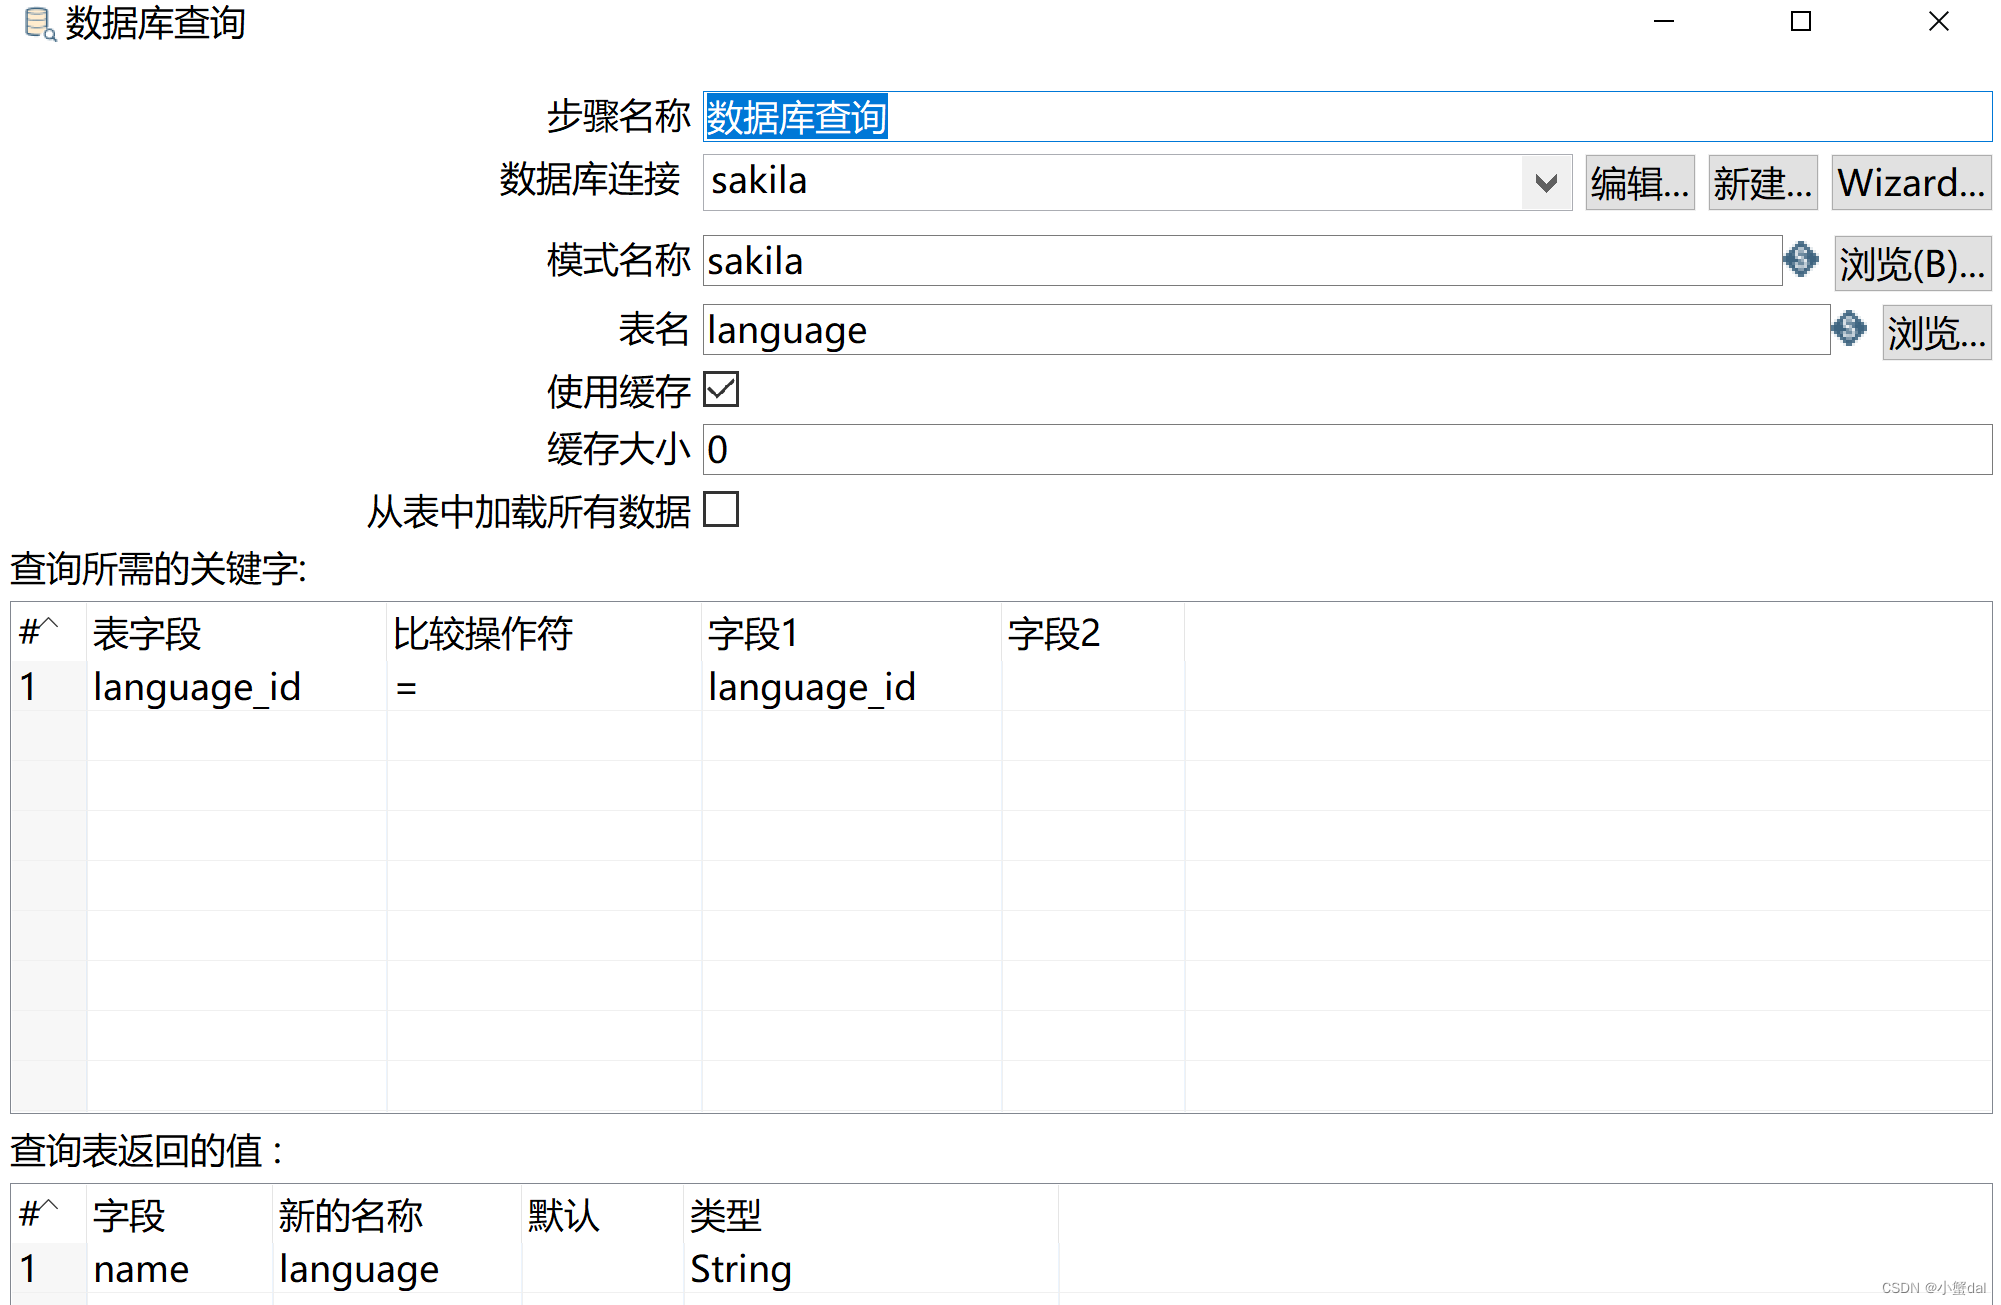Open the 数据库连接 dropdown showing sakila
The image size is (2001, 1305).
[1545, 181]
